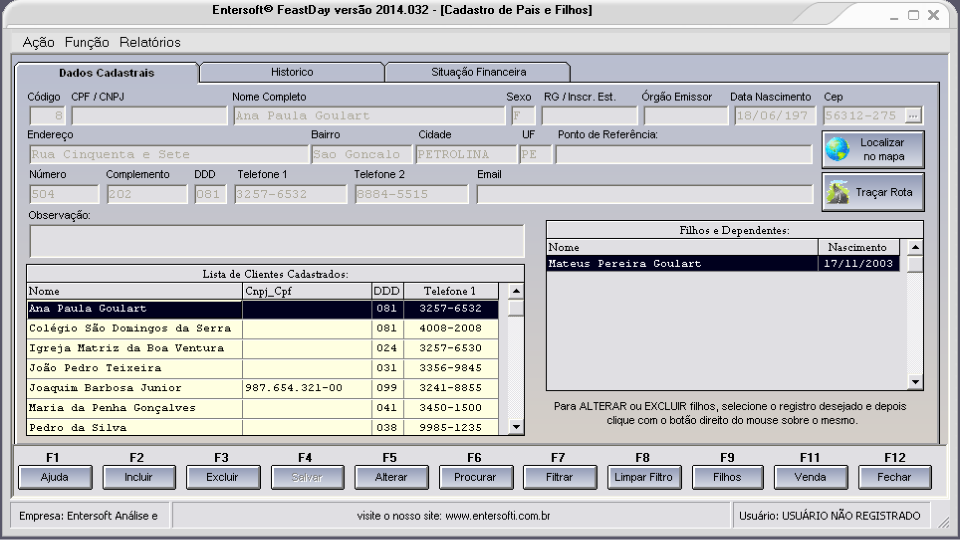
Task: Click the Incluir button
Action: 139,478
